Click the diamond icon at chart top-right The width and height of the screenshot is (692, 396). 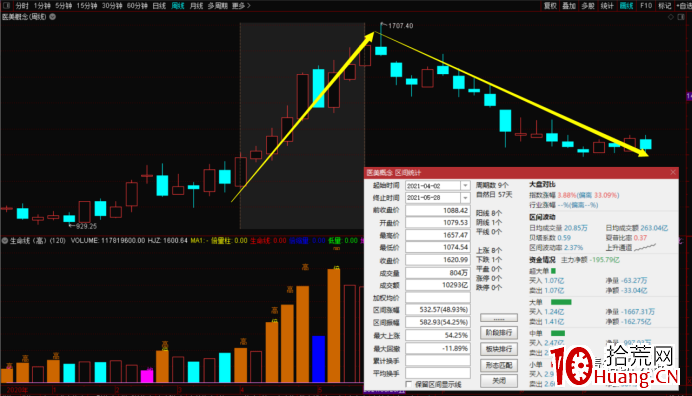pyautogui.click(x=671, y=17)
